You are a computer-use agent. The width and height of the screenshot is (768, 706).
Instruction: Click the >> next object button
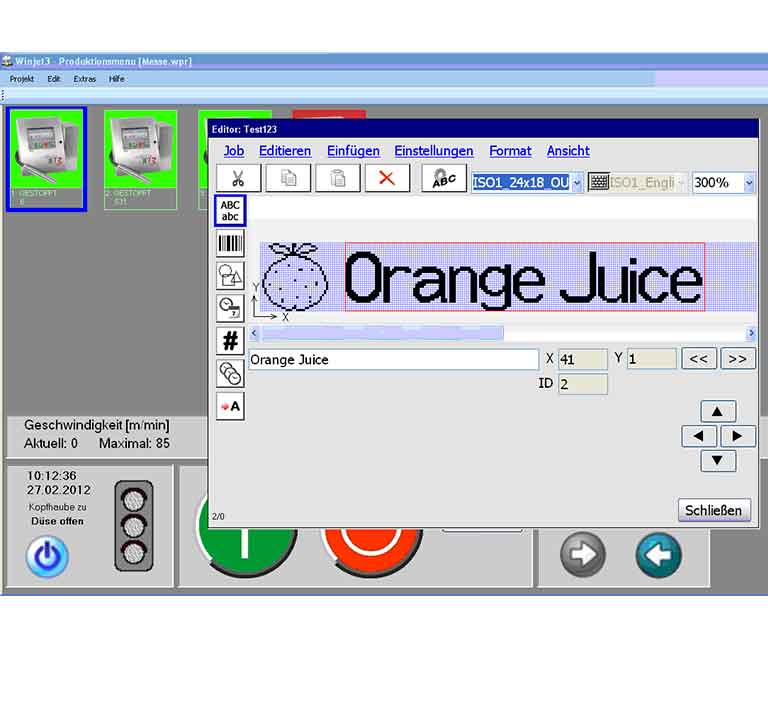pos(737,359)
